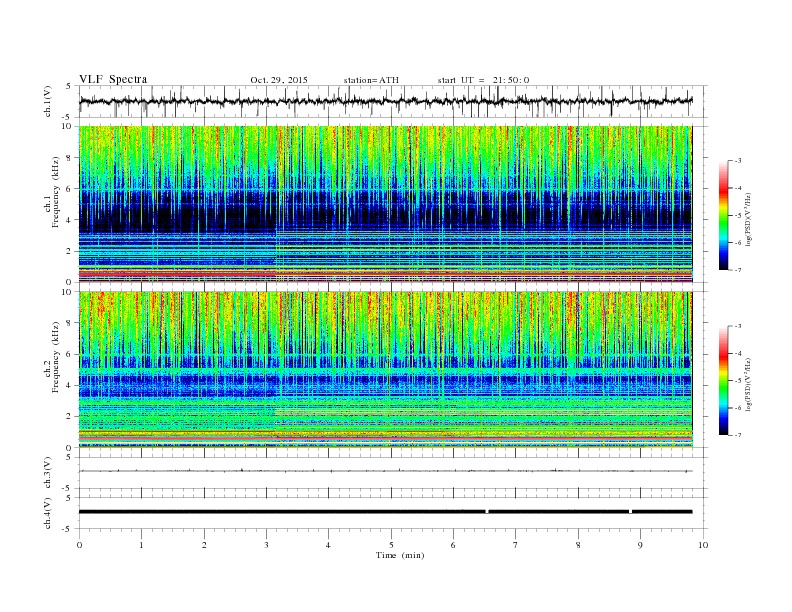Click the "9" minute tick label
This screenshot has height=612, width=792.
tap(640, 545)
